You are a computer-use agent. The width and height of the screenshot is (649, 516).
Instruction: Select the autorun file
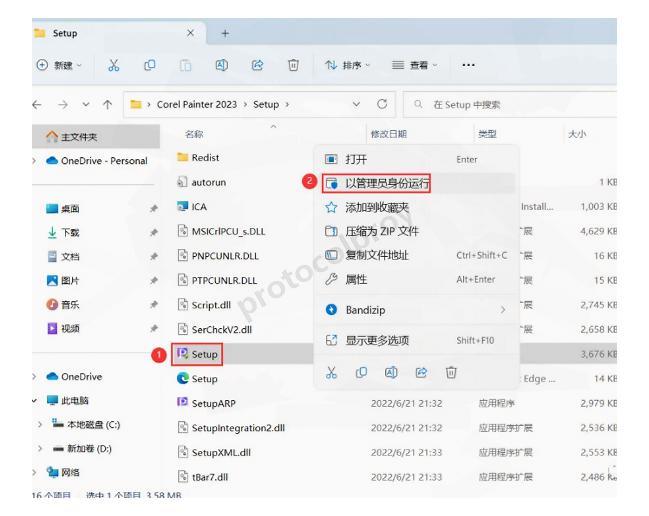click(x=201, y=182)
